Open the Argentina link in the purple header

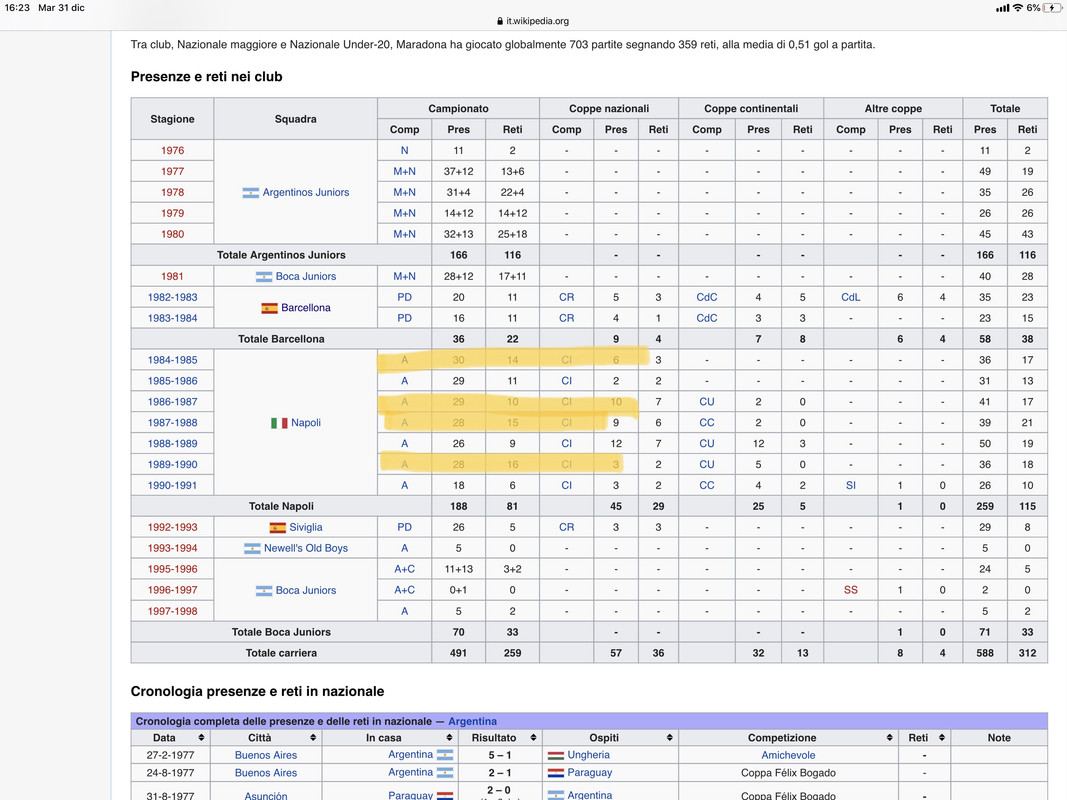[472, 722]
